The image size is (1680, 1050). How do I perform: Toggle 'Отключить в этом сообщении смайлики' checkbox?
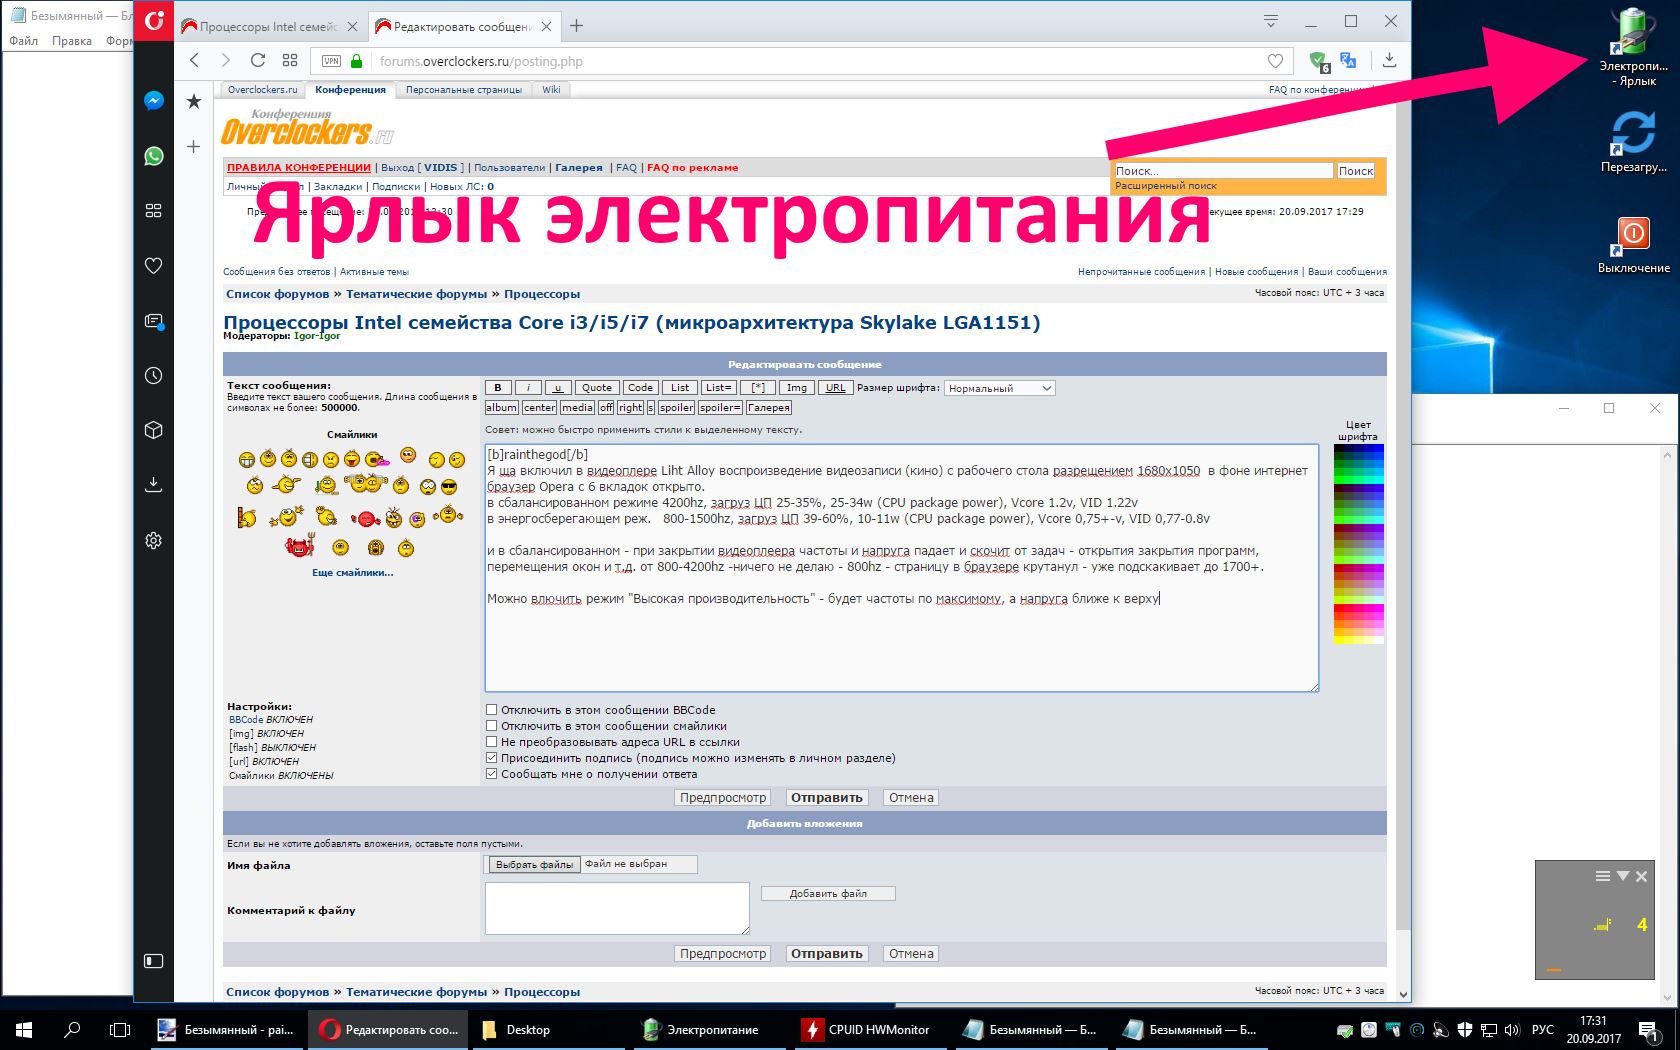pos(491,726)
